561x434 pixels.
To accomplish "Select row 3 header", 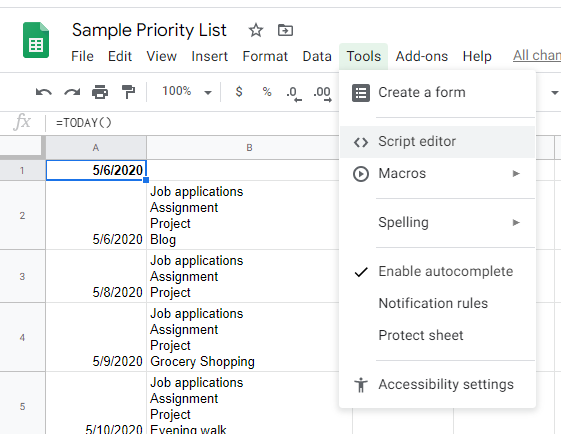I will coord(22,277).
